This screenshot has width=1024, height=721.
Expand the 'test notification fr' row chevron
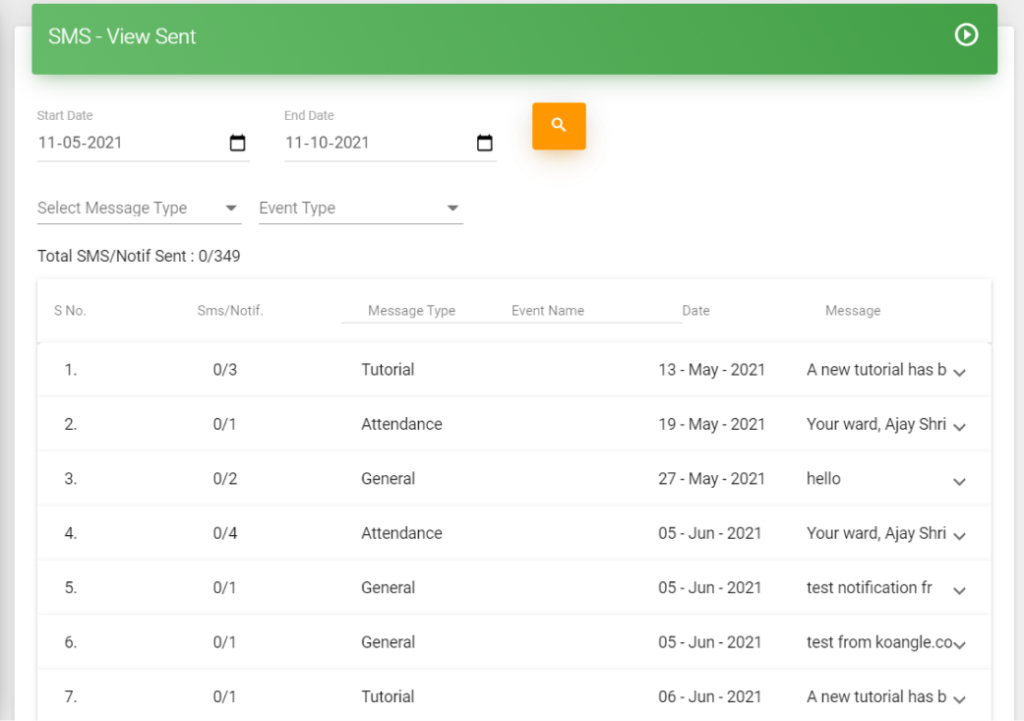coord(959,590)
